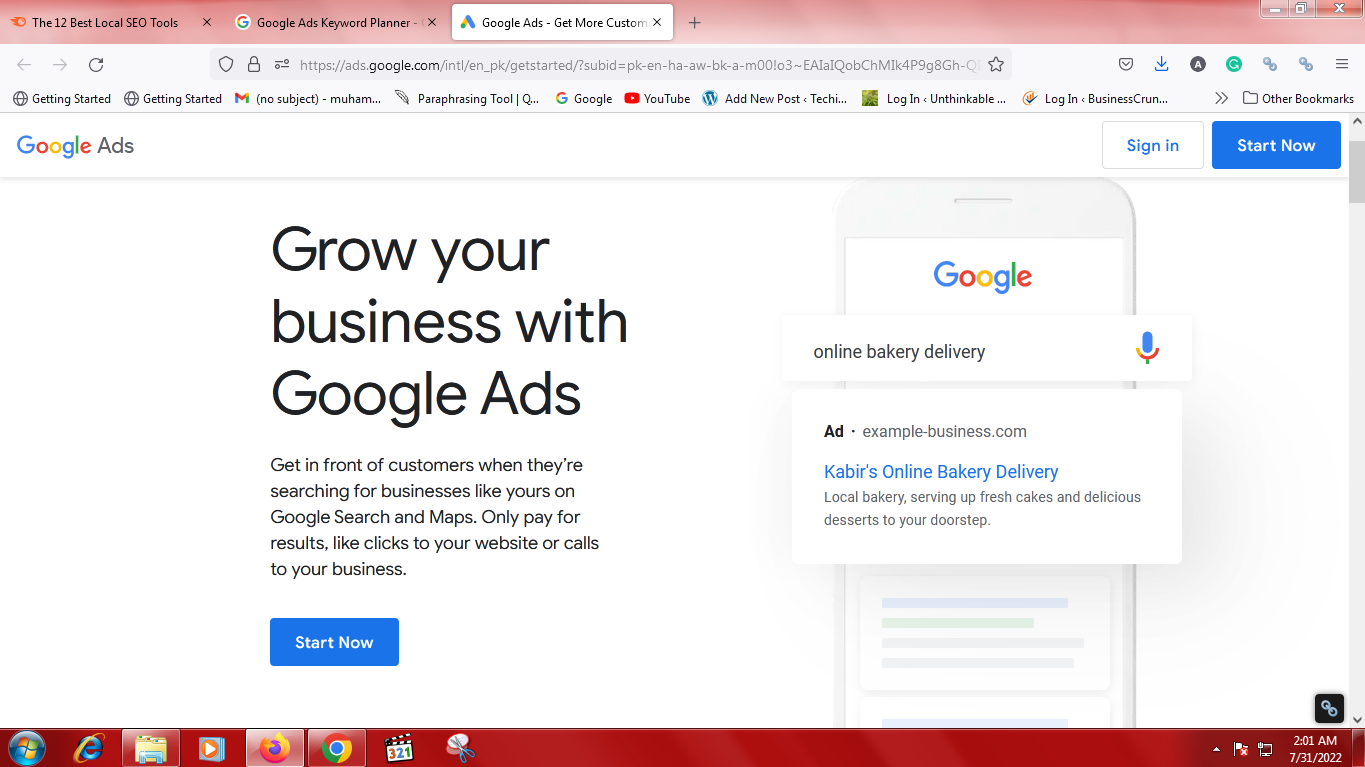Click the page vertical scrollbar thumb
The height and width of the screenshot is (767, 1365).
pos(1356,172)
